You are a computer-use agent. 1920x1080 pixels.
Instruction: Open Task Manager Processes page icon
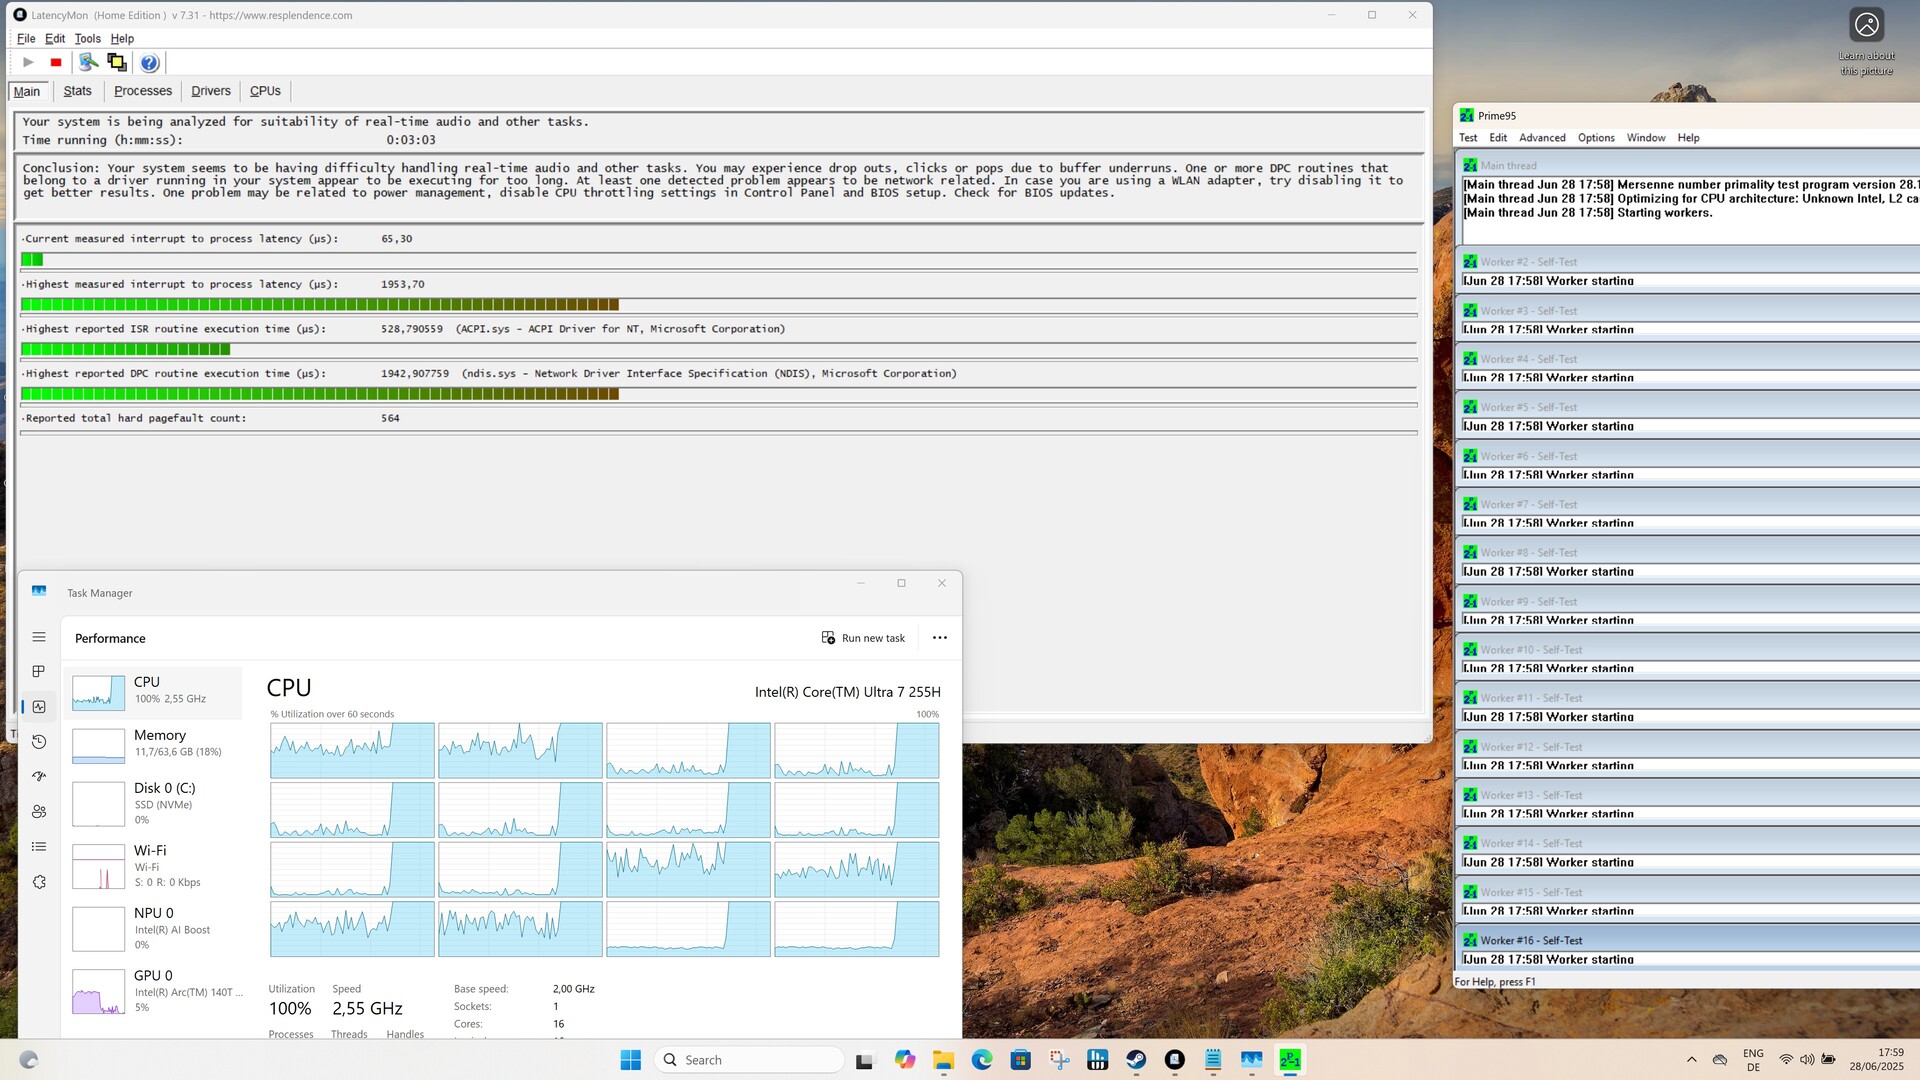point(39,671)
